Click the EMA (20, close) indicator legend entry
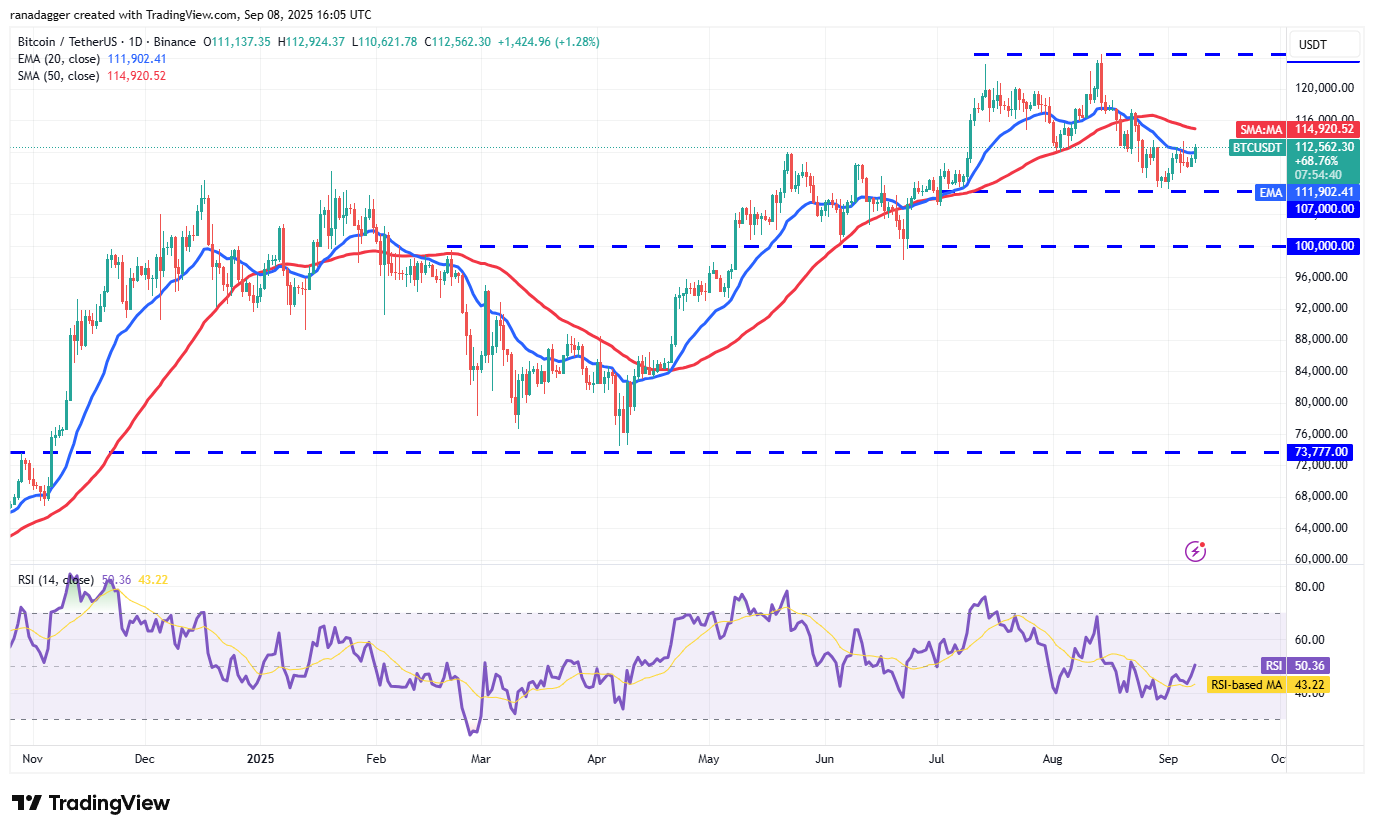 (60, 59)
